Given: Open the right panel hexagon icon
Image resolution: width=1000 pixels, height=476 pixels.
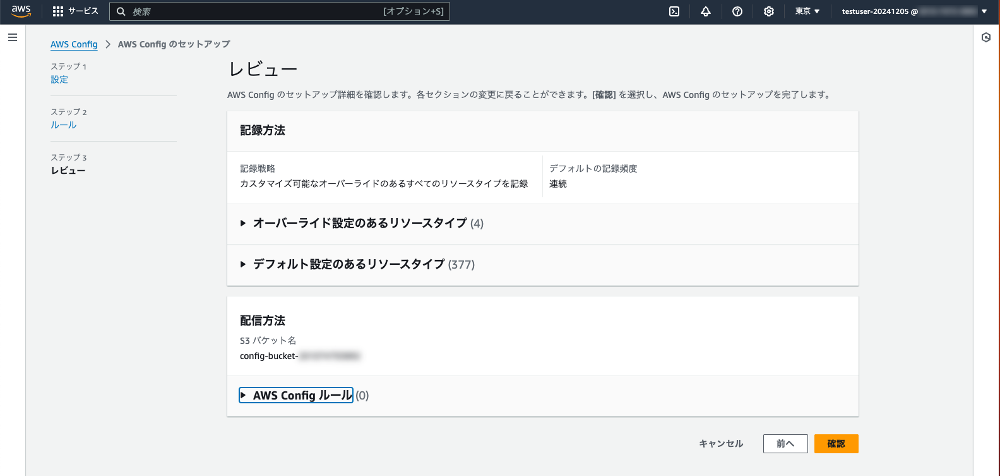Looking at the screenshot, I should click(987, 38).
